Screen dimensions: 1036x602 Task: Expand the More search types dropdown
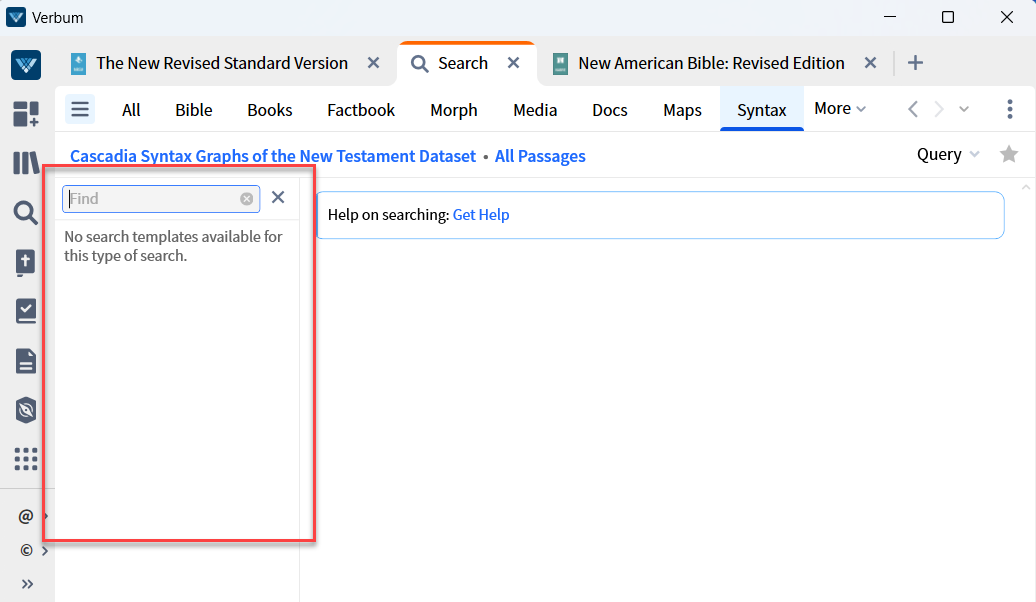coord(840,108)
